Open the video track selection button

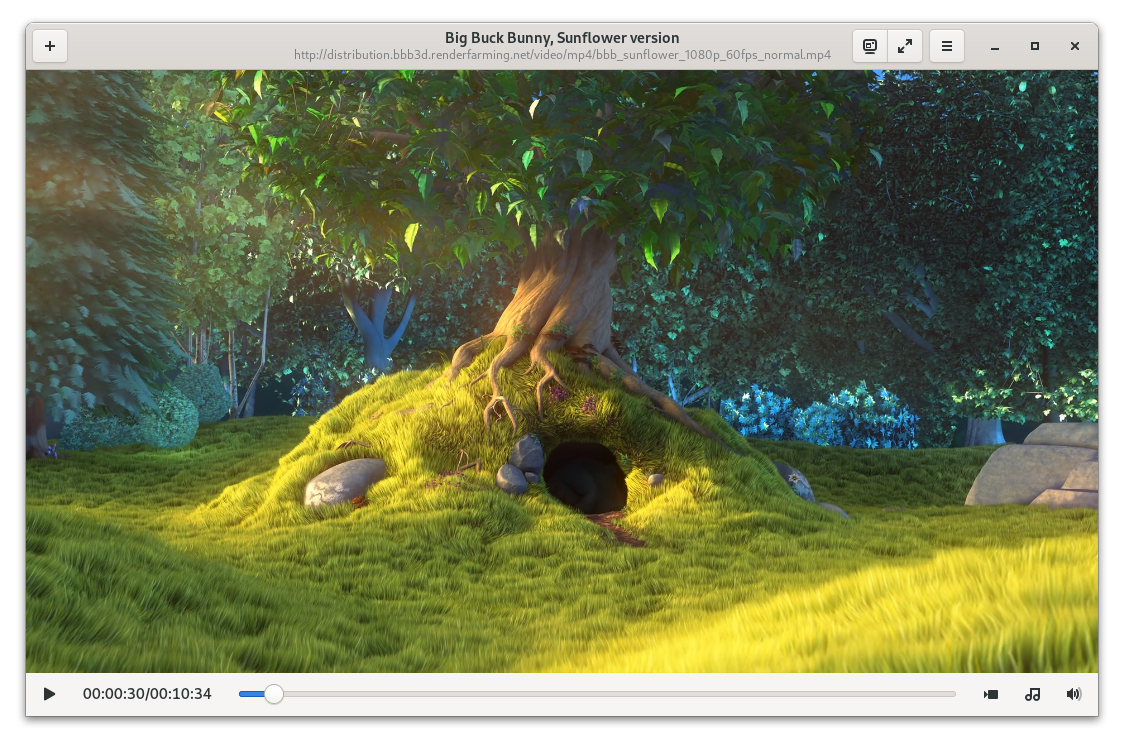(x=991, y=694)
